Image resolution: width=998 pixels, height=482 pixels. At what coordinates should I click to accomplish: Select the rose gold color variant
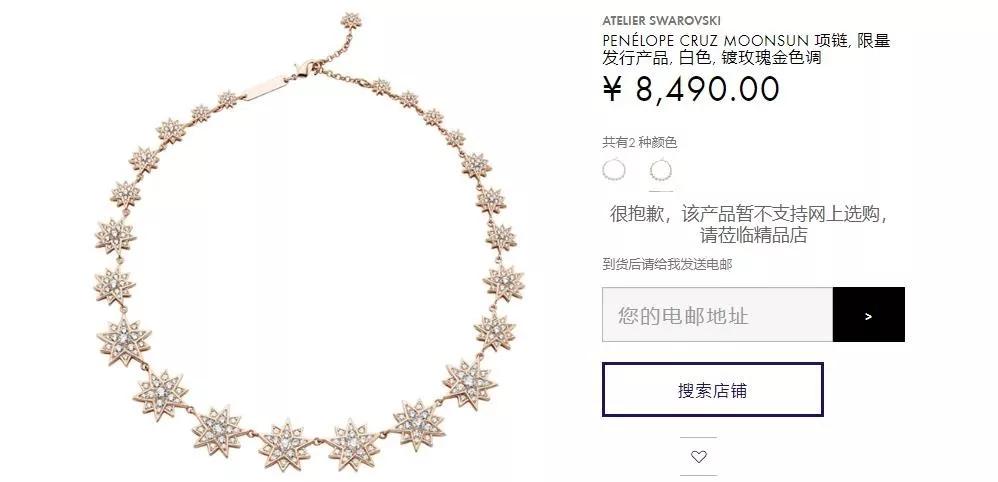[661, 170]
